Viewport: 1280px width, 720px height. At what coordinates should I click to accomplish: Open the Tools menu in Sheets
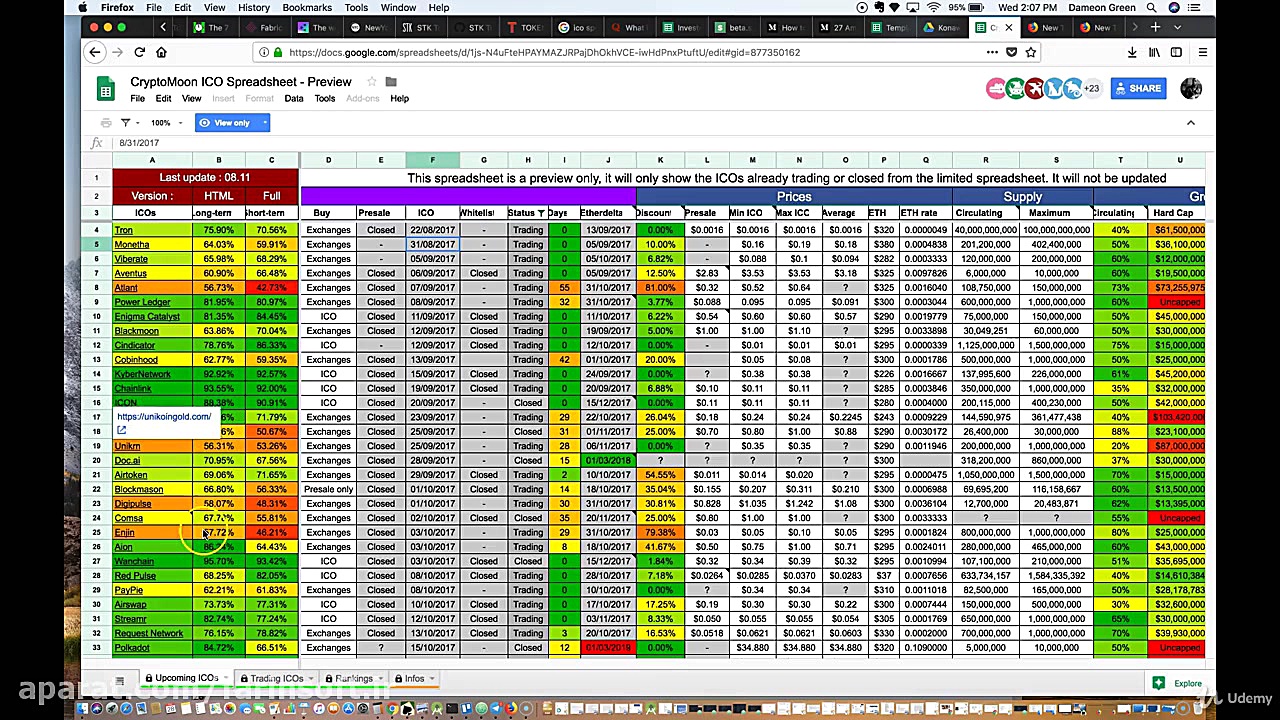tap(325, 99)
